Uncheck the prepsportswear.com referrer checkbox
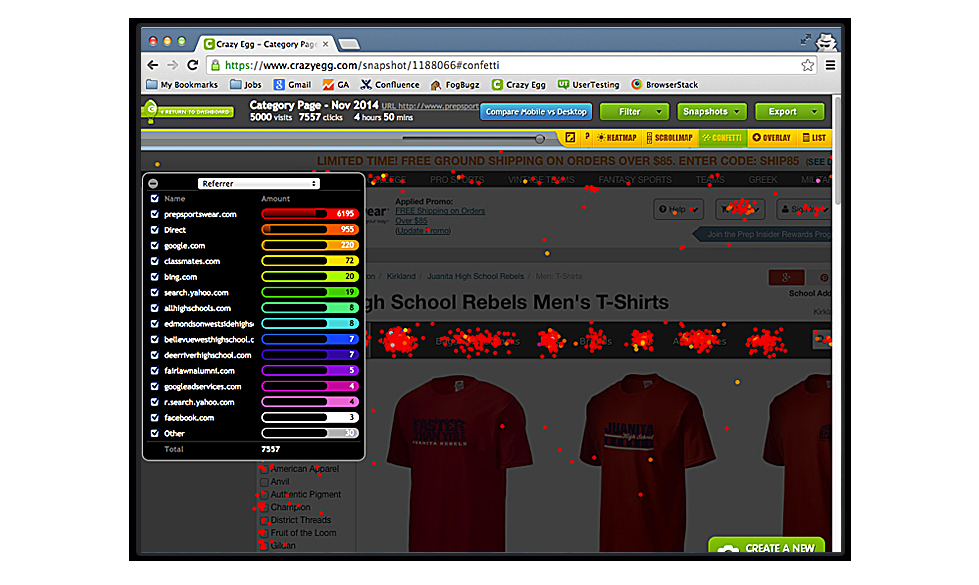Image resolution: width=979 pixels, height=585 pixels. (x=154, y=214)
